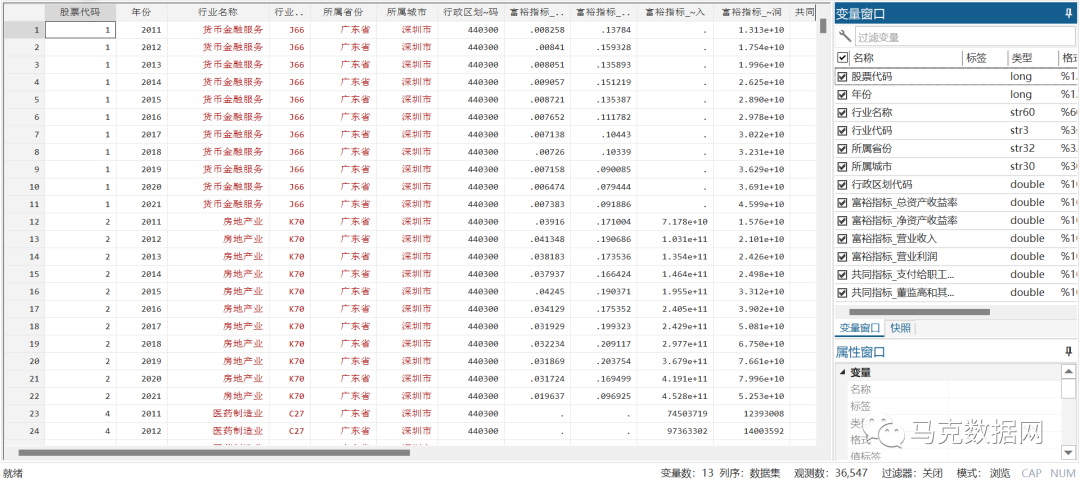The width and height of the screenshot is (1080, 480).
Task: Pin the 属性窗口 panel
Action: [x=1068, y=352]
